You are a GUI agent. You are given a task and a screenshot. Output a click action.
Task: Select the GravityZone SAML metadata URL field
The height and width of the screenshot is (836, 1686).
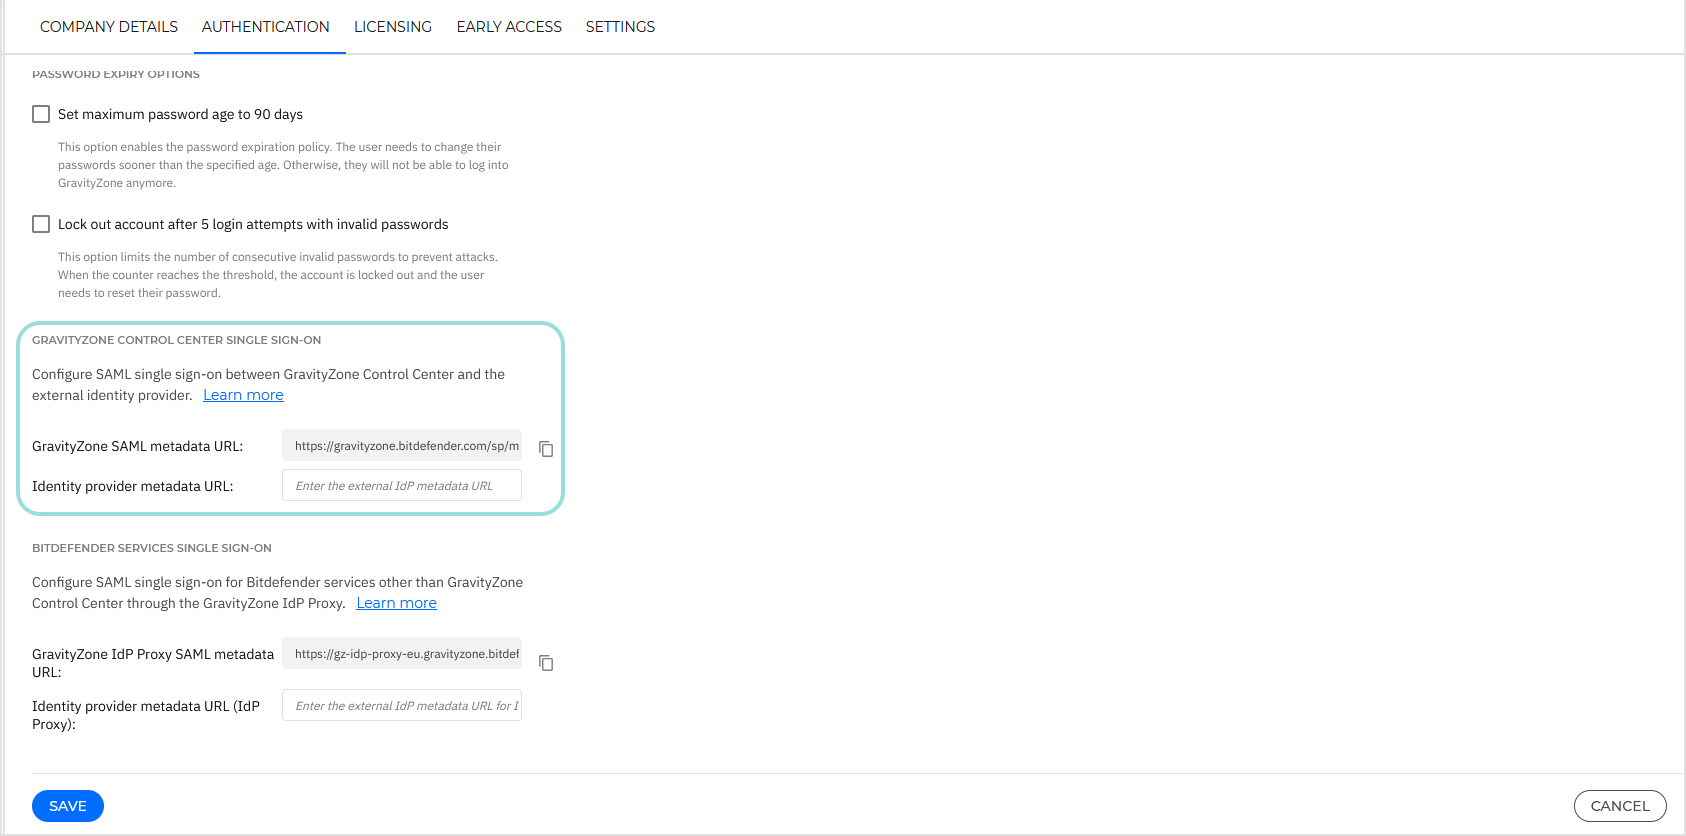[x=402, y=445]
